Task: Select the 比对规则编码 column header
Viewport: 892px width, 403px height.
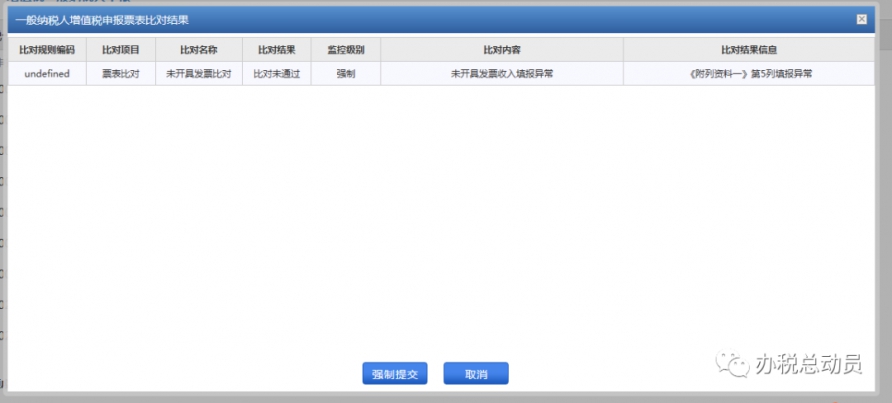Action: pyautogui.click(x=47, y=50)
